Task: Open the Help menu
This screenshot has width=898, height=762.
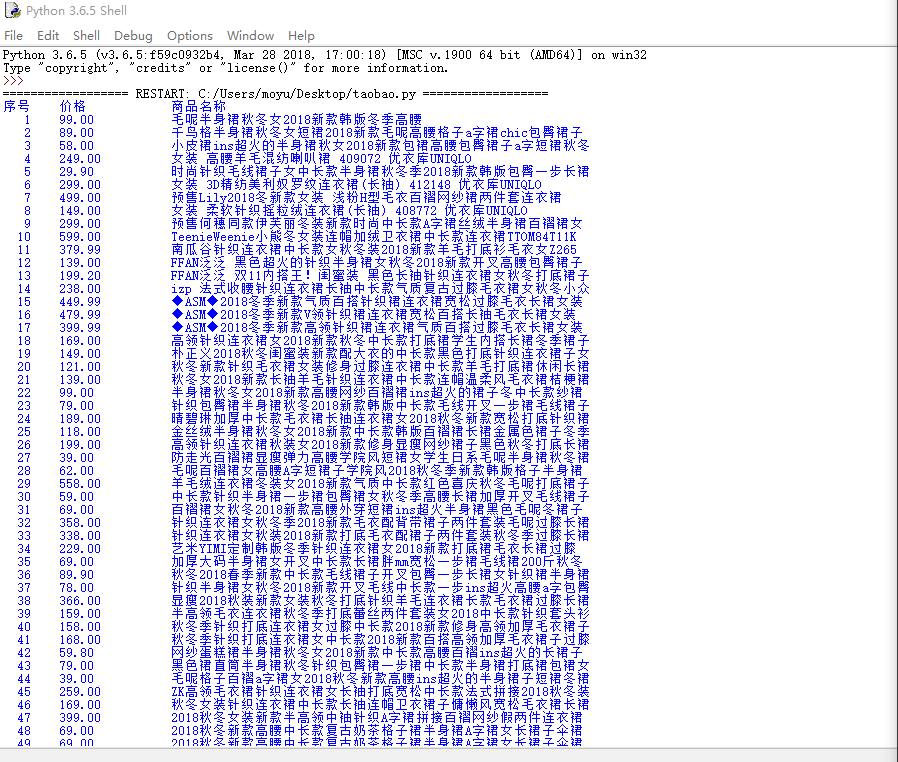Action: [x=301, y=35]
